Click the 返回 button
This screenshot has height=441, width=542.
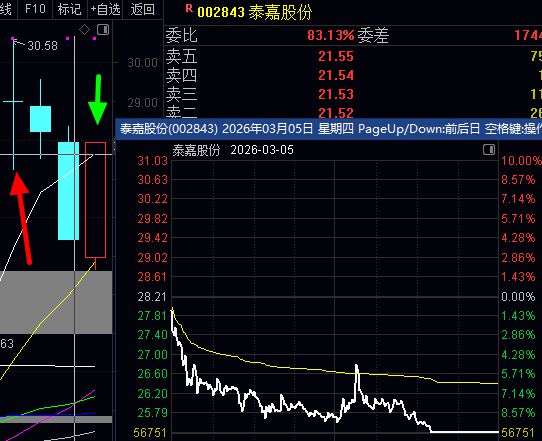click(x=142, y=9)
